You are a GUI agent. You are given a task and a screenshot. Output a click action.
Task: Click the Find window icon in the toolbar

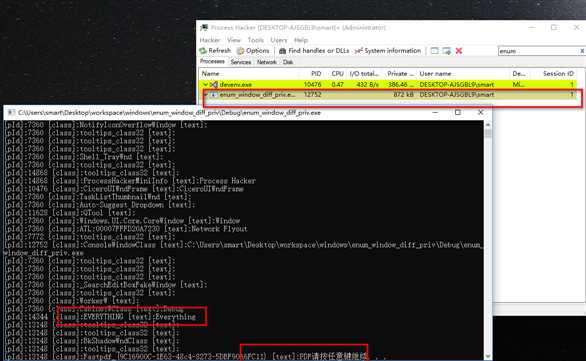tap(434, 50)
